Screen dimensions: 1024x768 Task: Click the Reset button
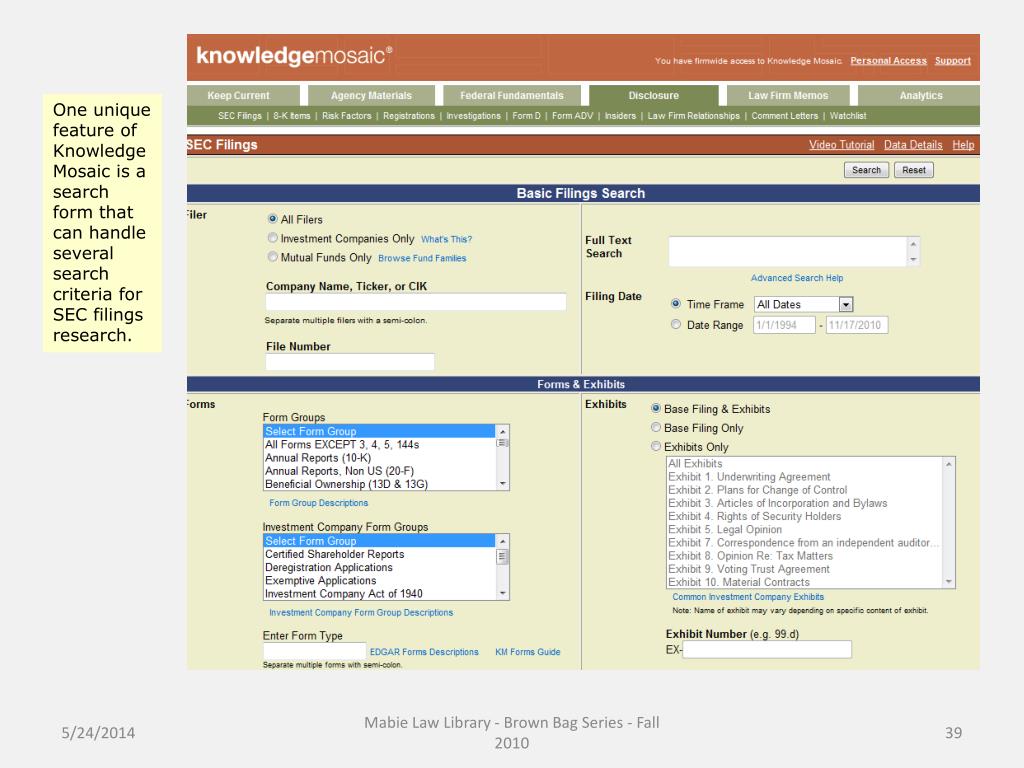914,170
